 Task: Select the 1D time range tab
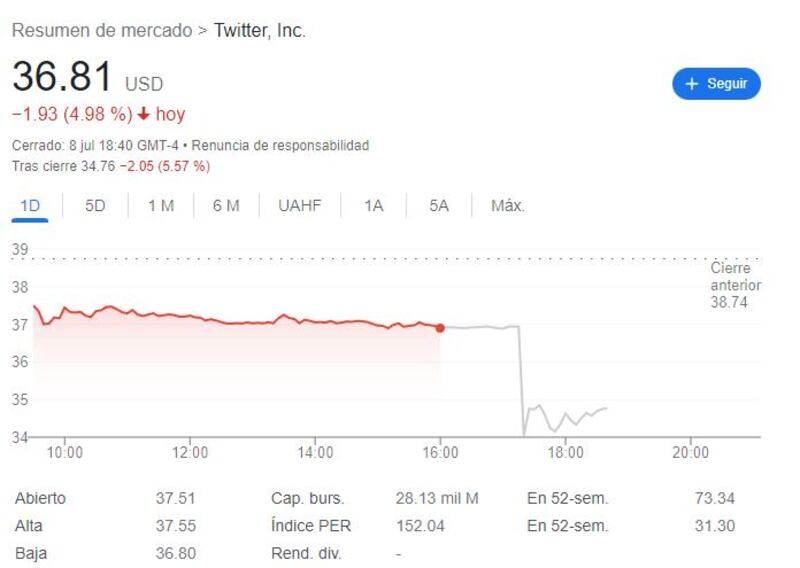pyautogui.click(x=30, y=206)
